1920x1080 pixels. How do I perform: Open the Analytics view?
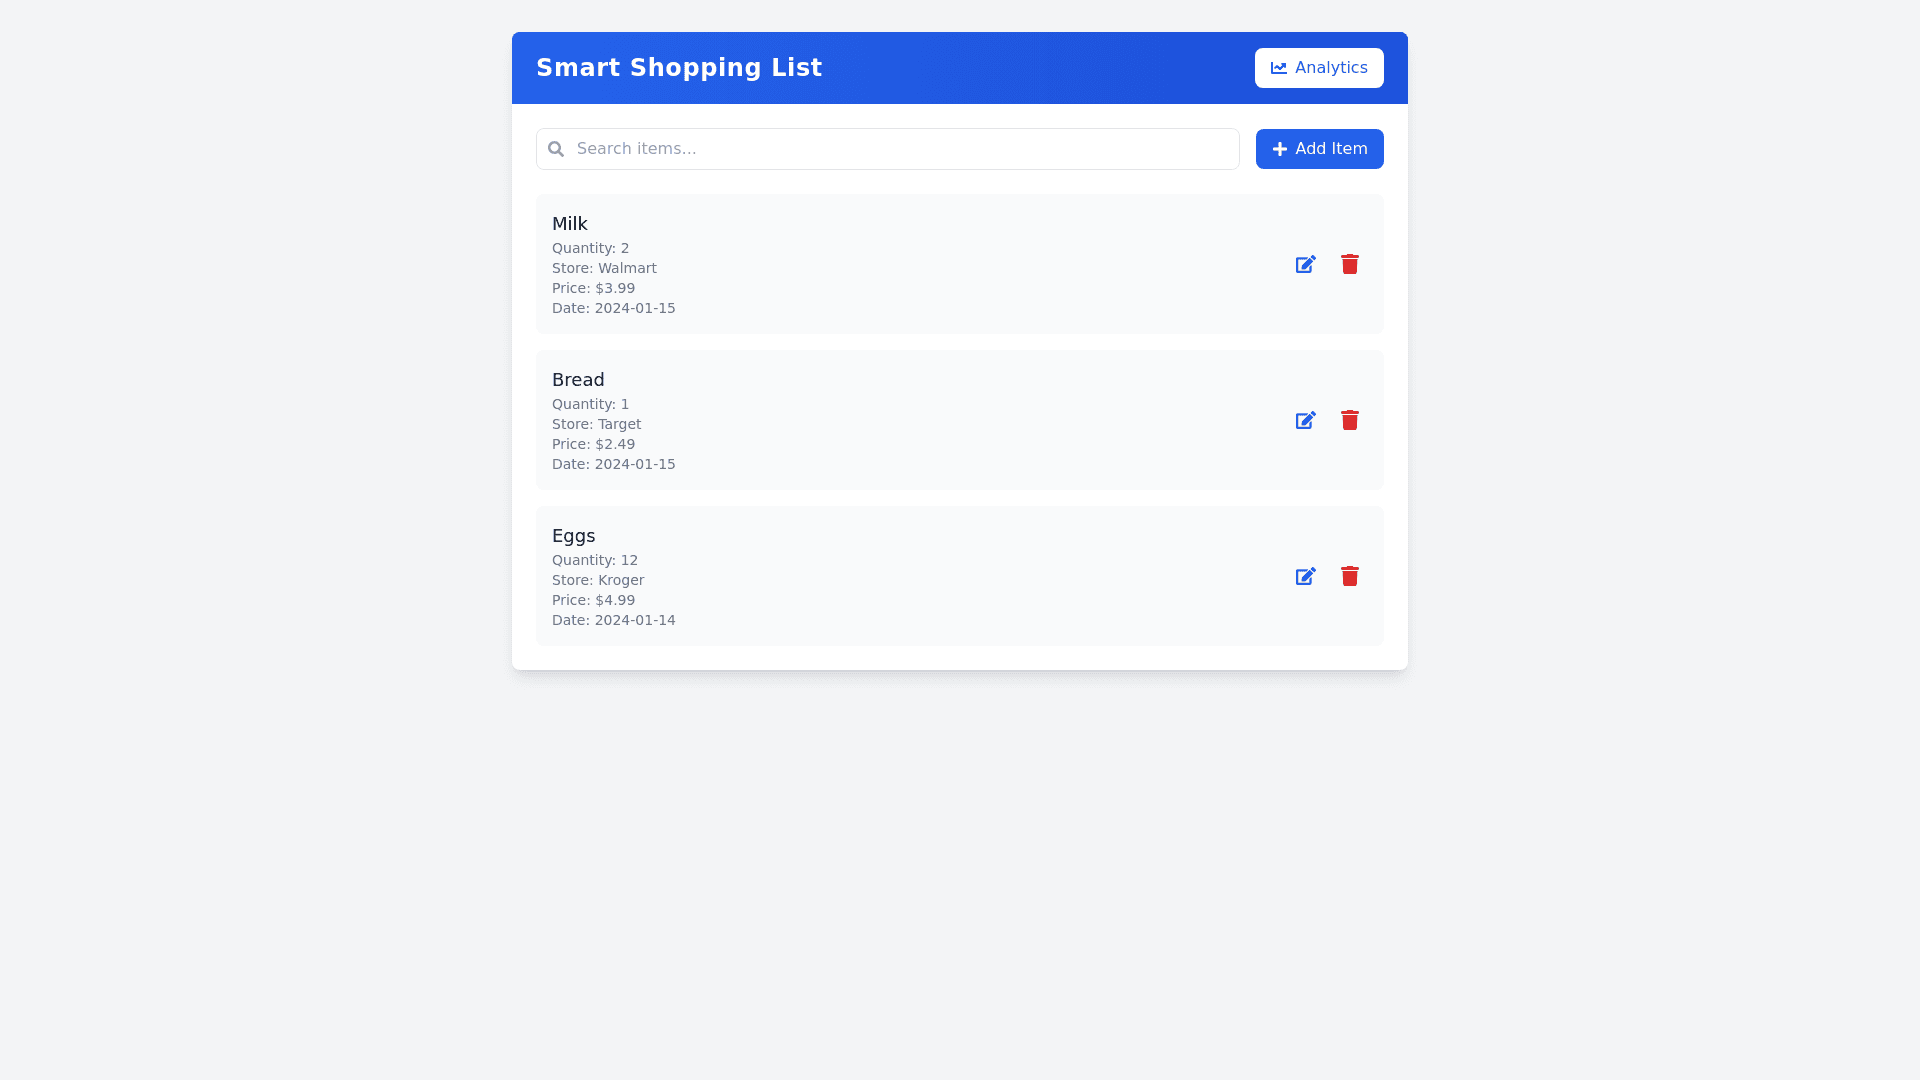[1318, 68]
